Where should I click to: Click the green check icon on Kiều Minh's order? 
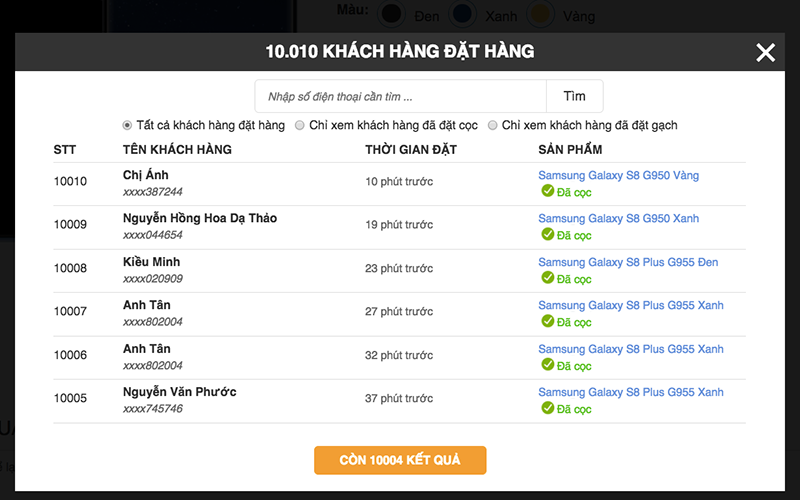tap(547, 278)
